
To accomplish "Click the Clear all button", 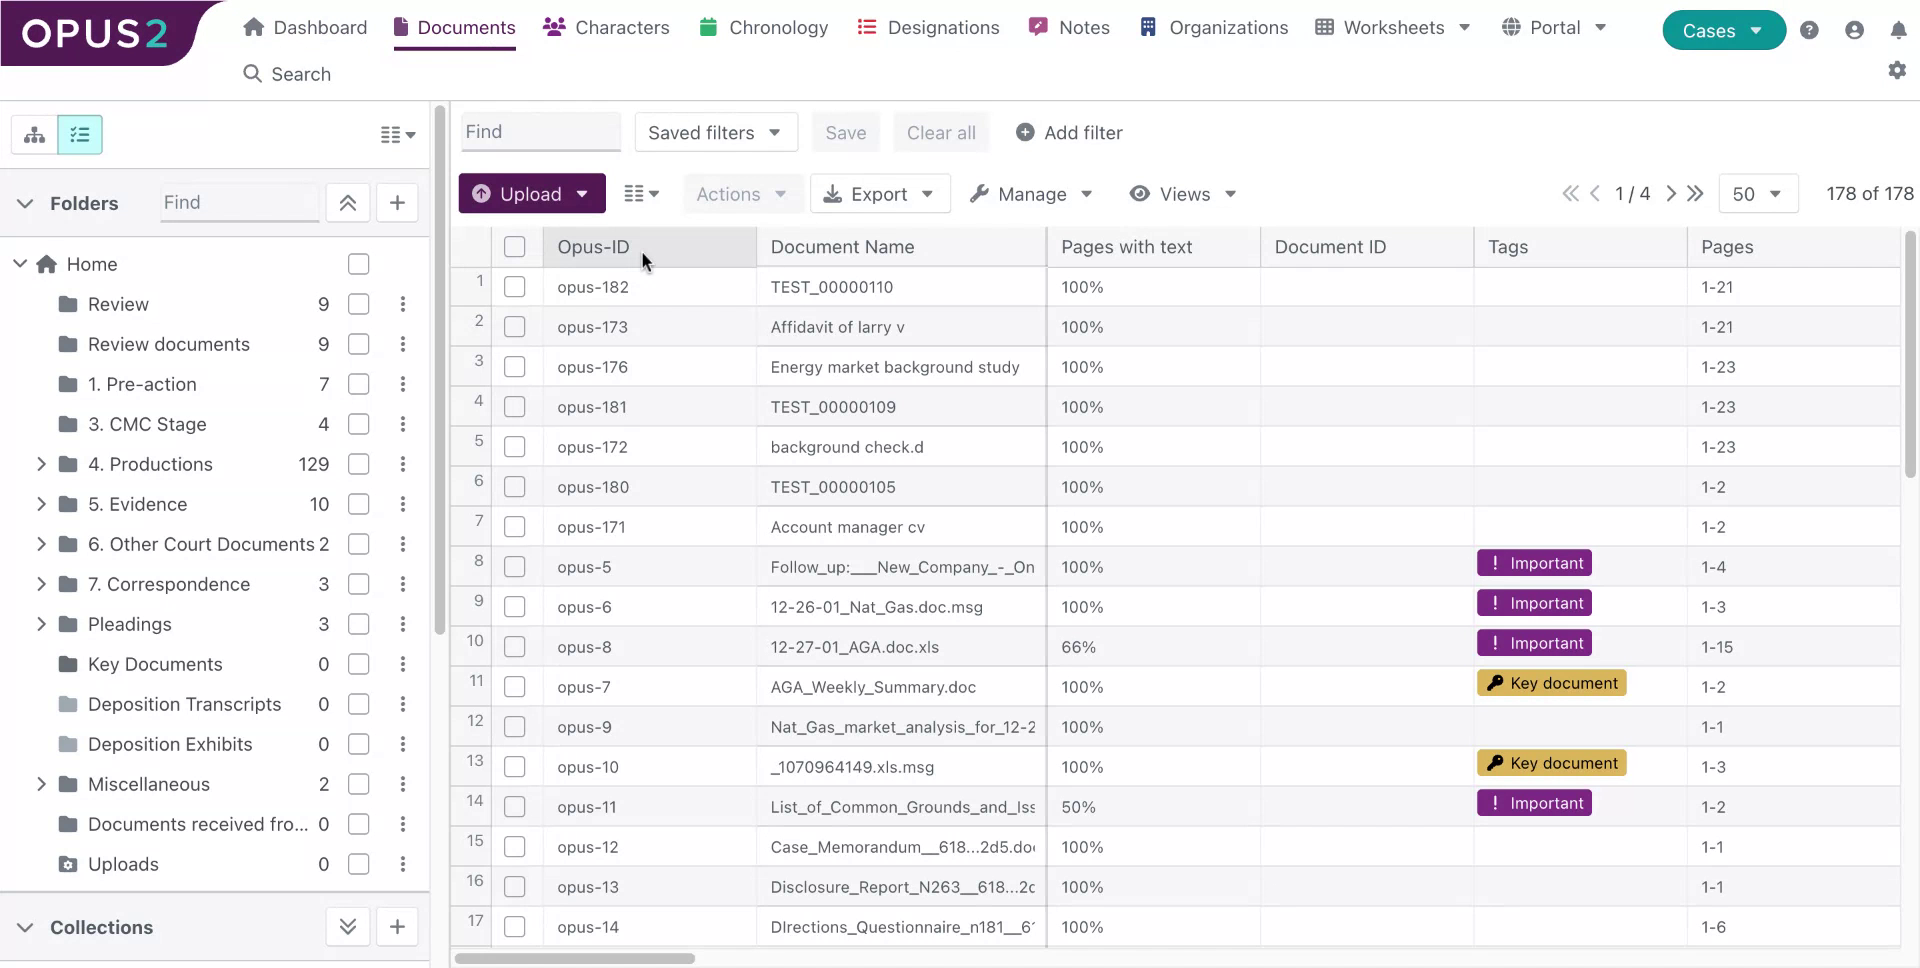I will (940, 132).
